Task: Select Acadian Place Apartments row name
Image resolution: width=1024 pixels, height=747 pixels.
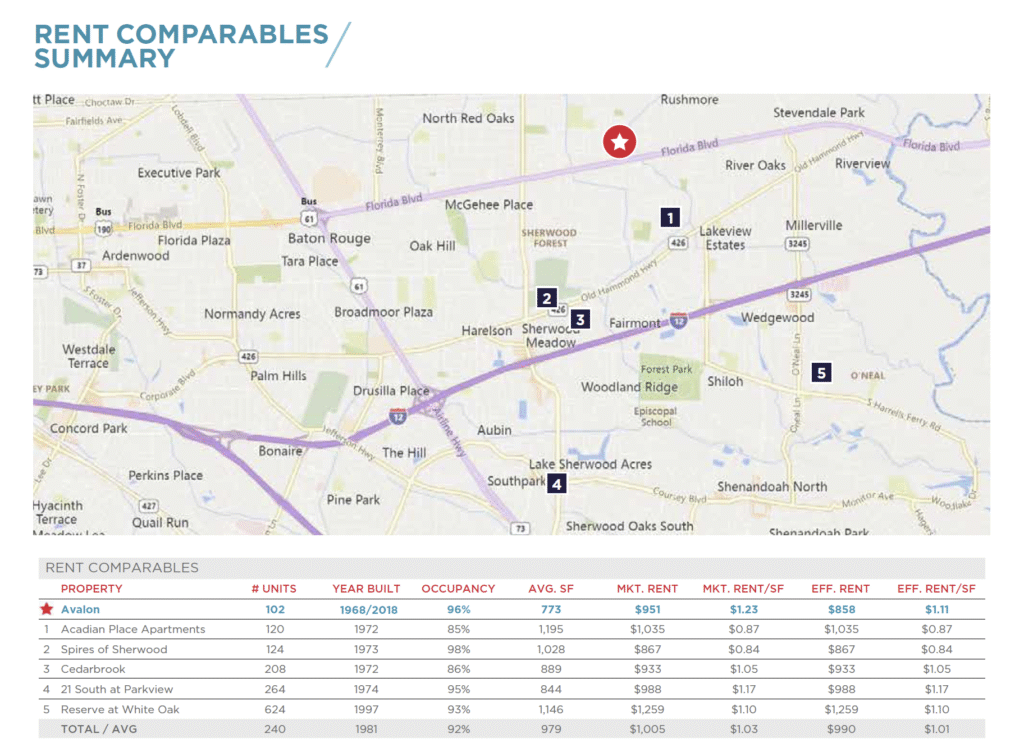Action: [x=133, y=629]
